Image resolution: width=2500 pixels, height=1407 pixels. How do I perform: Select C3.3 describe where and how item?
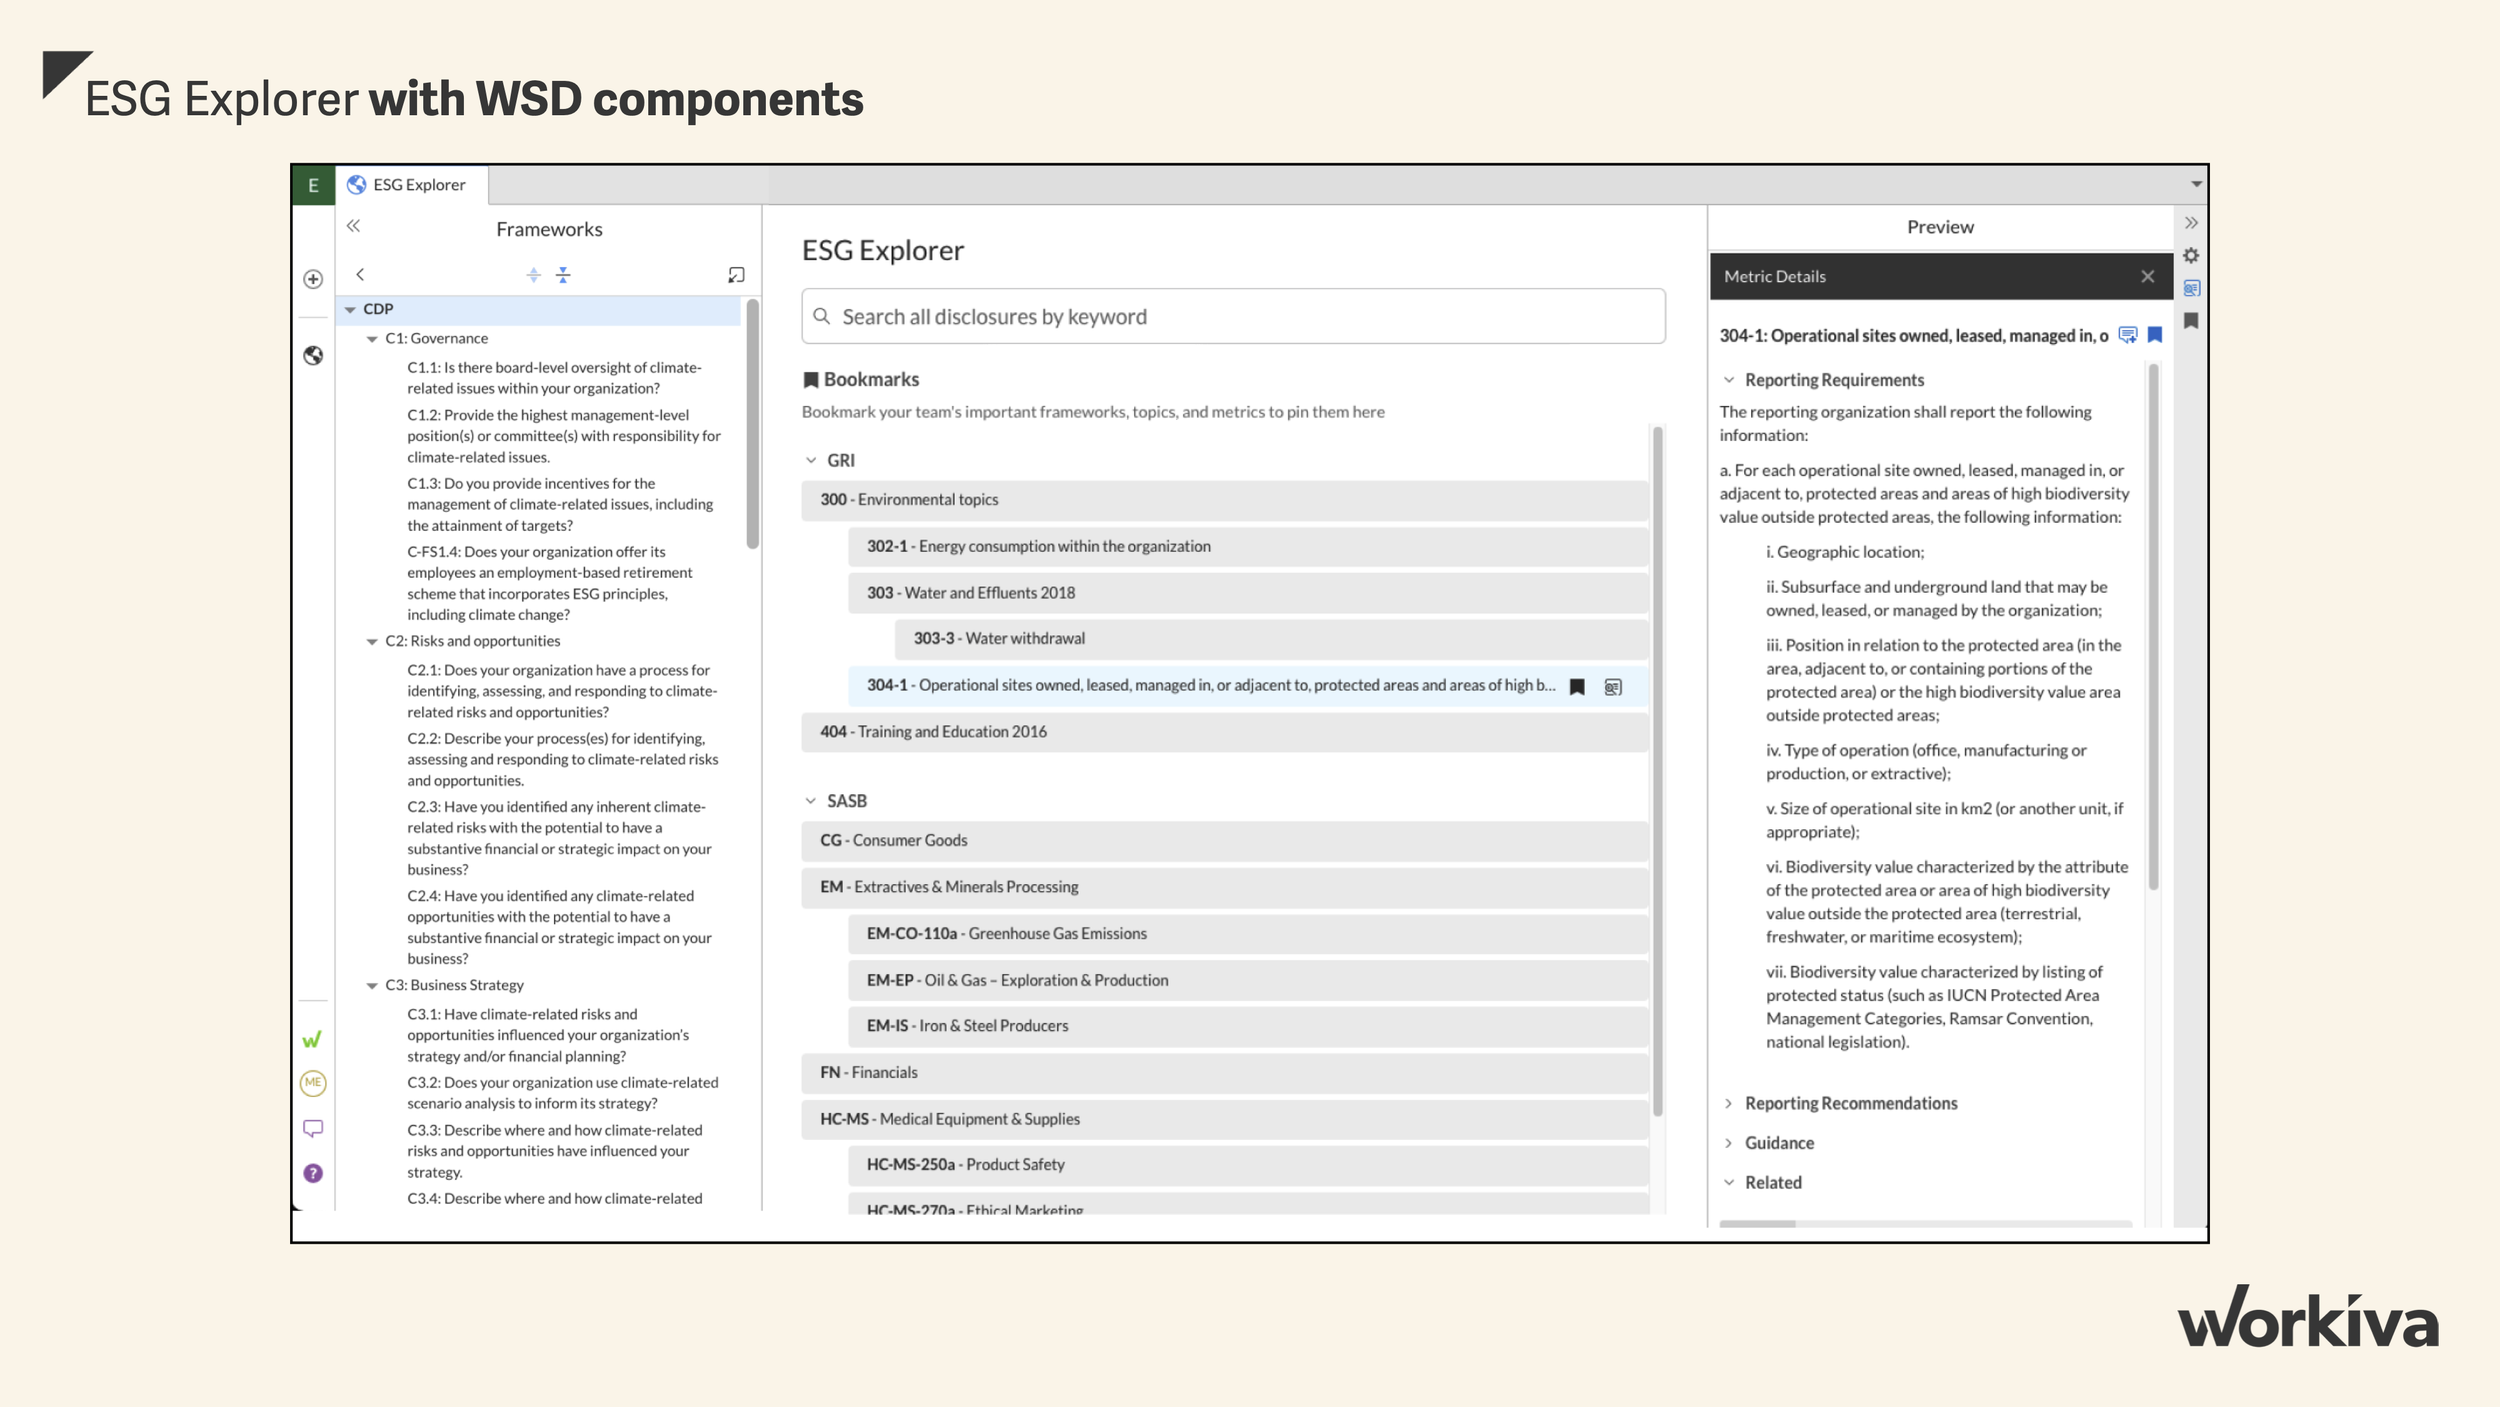tap(555, 1151)
